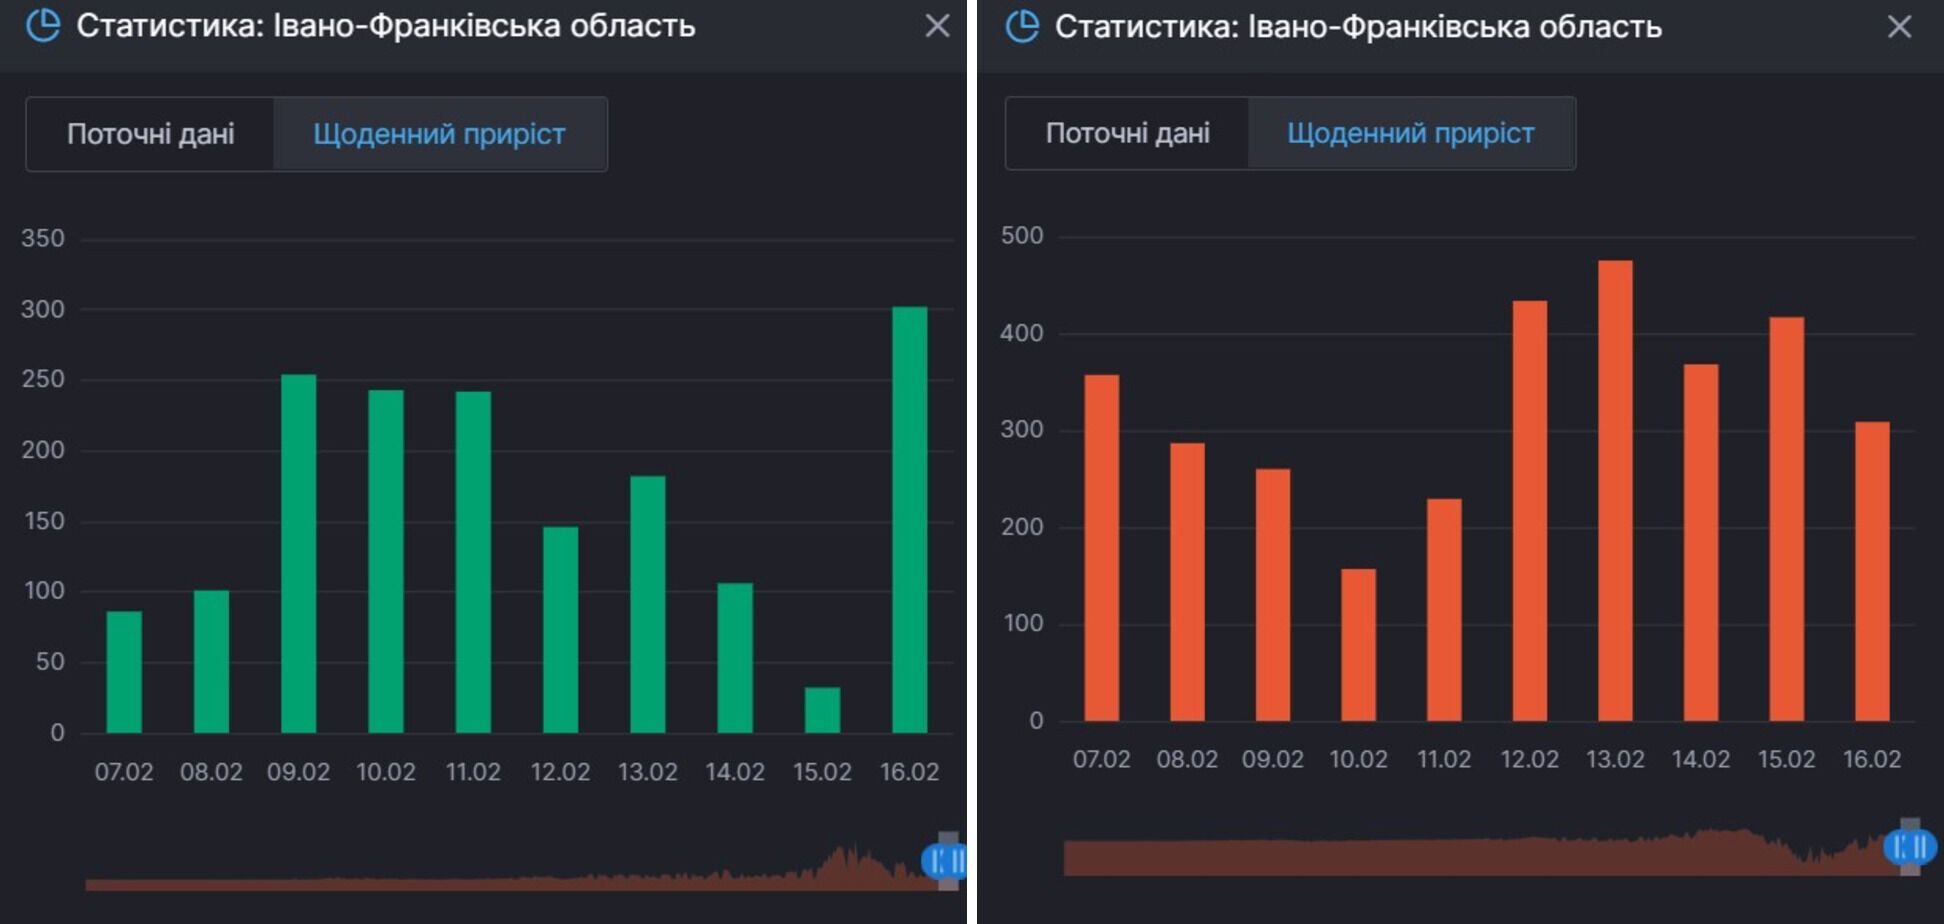Click the blue range slider handle in right chart
The width and height of the screenshot is (1944, 924).
pyautogui.click(x=1909, y=847)
